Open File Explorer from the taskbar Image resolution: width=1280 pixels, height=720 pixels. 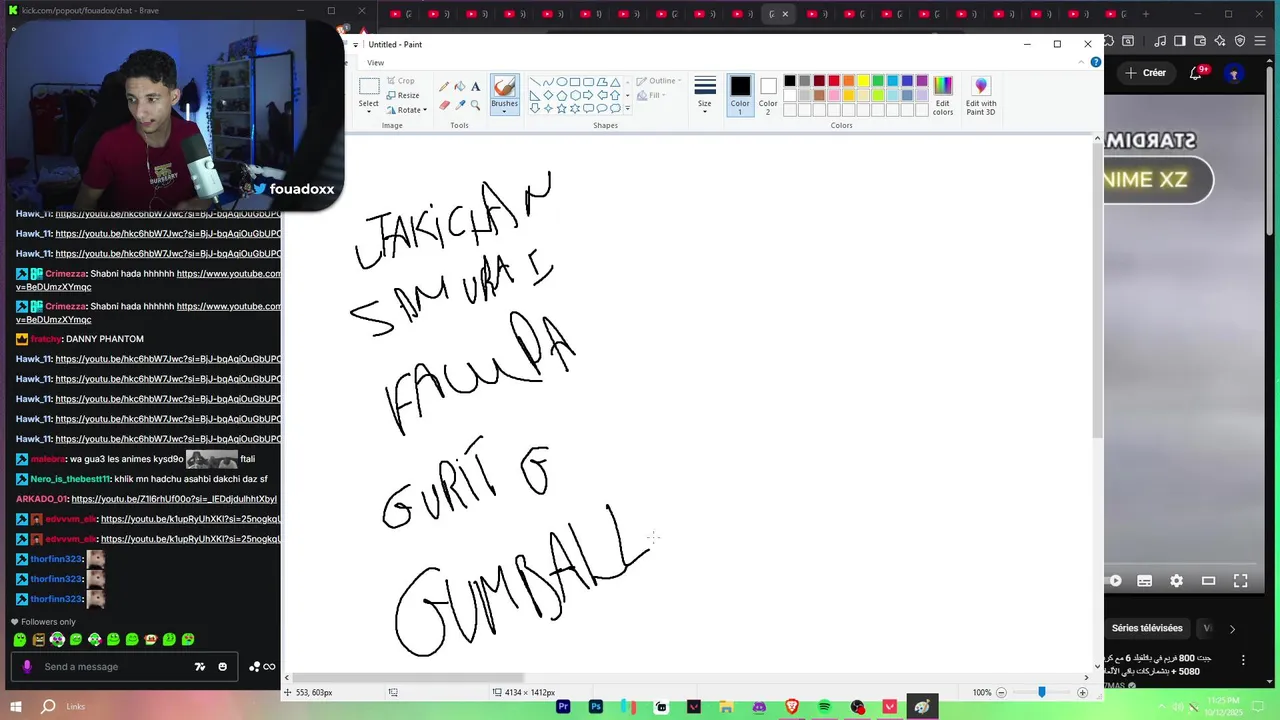click(726, 707)
